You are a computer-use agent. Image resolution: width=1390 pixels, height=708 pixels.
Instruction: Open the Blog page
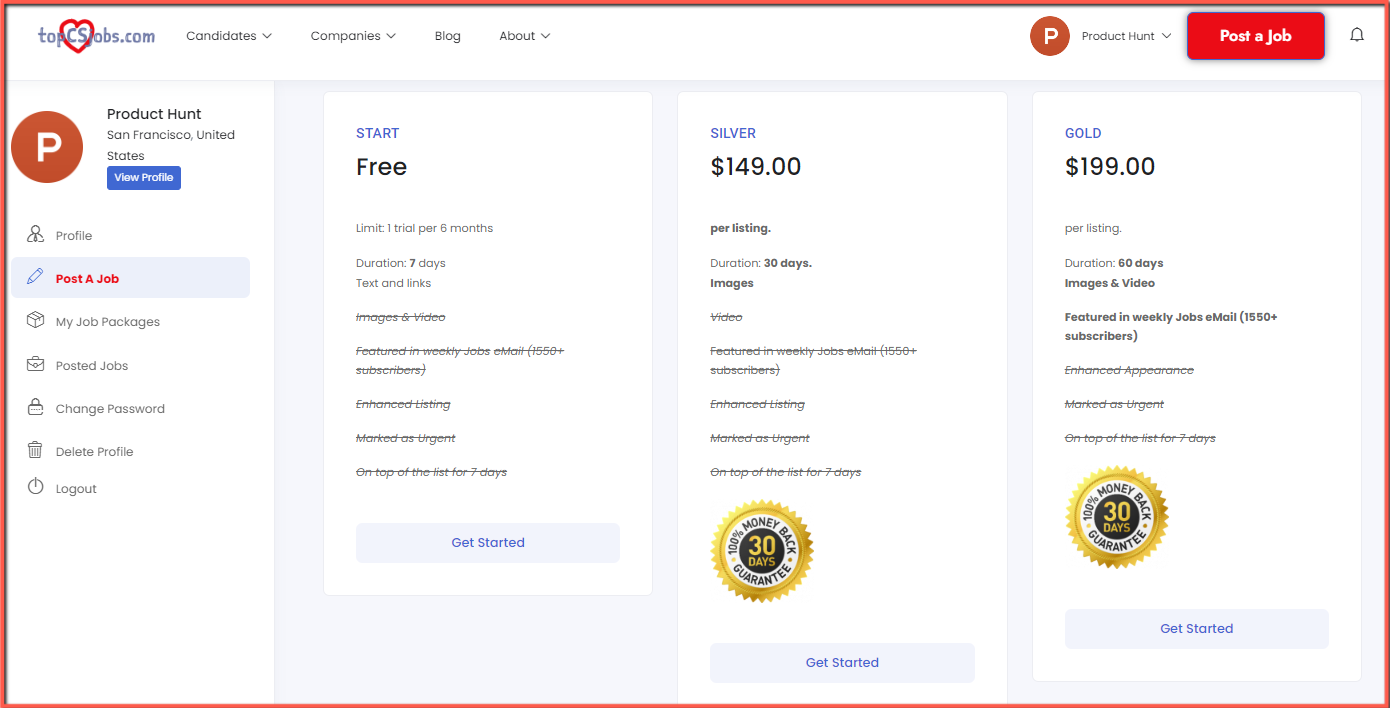pos(448,36)
